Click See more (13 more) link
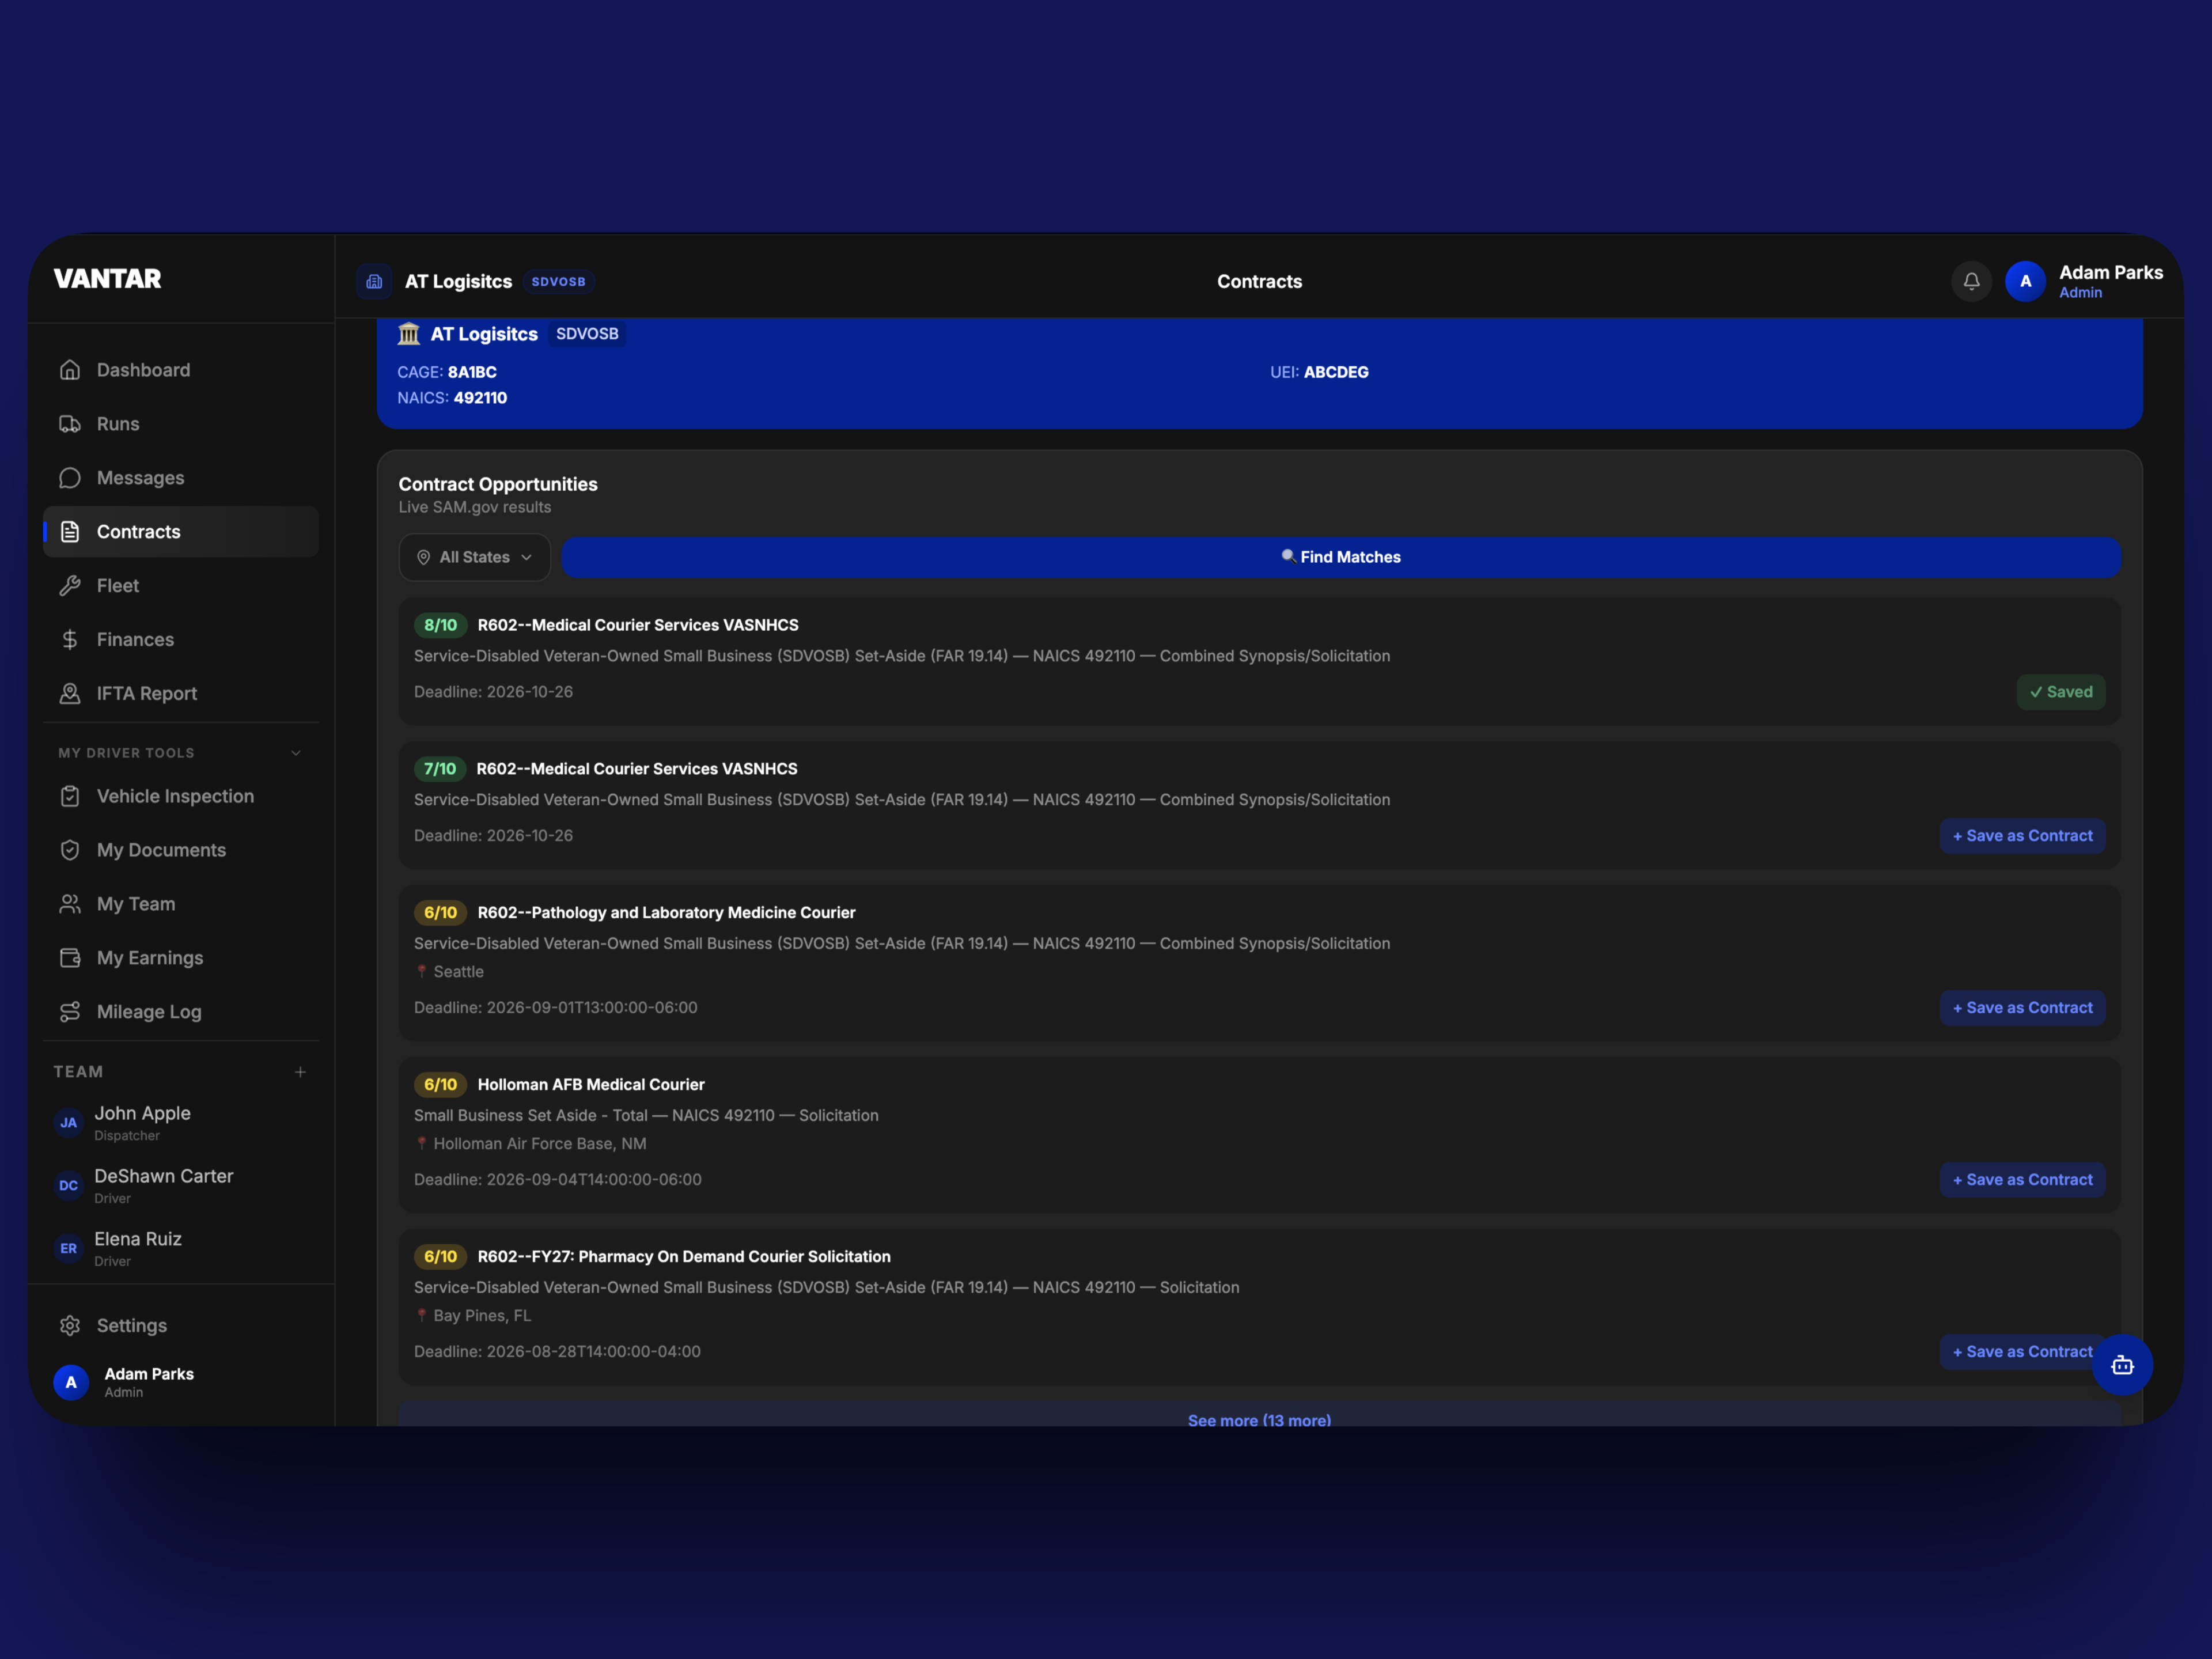 (1259, 1420)
